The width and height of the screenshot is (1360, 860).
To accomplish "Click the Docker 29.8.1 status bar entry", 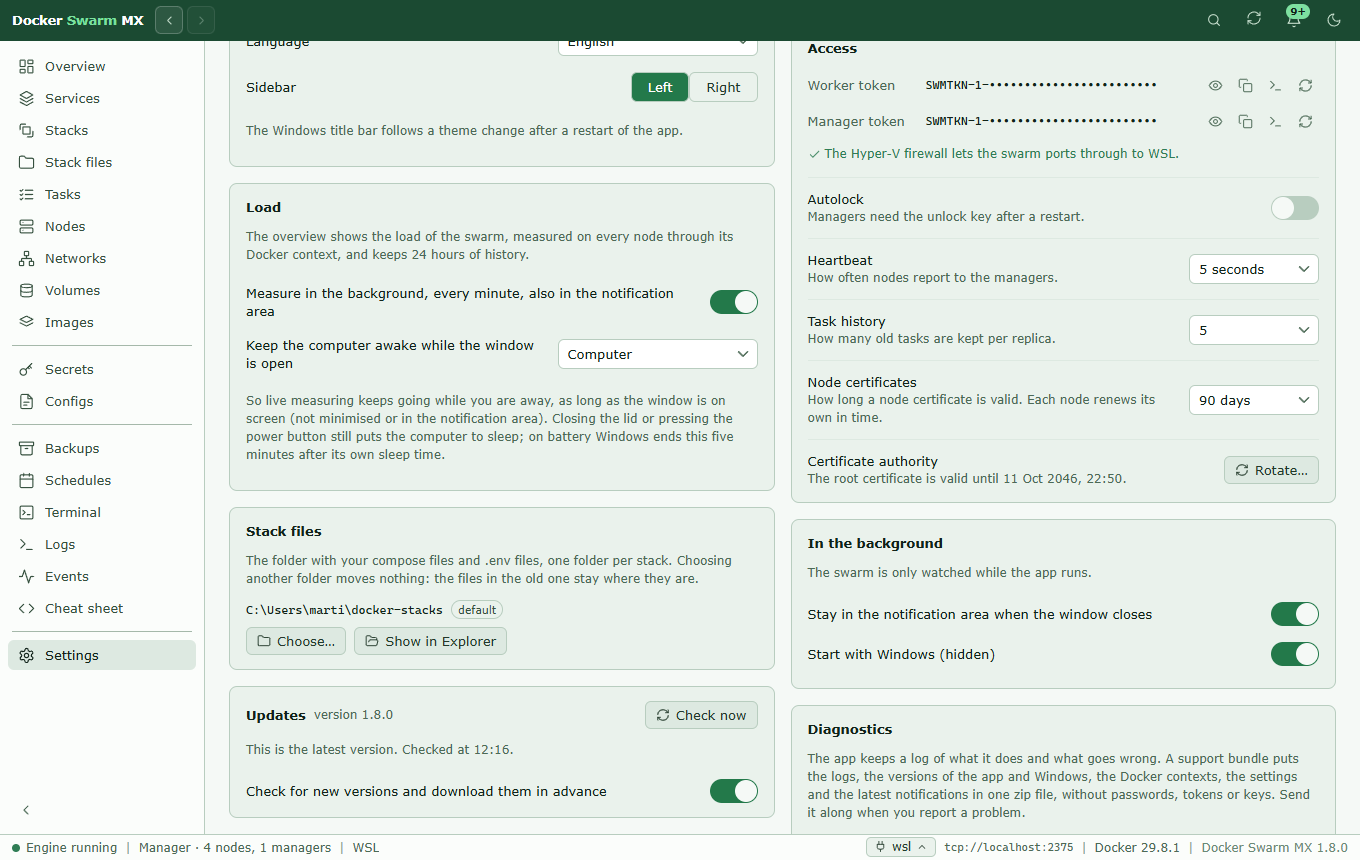I will (1138, 847).
